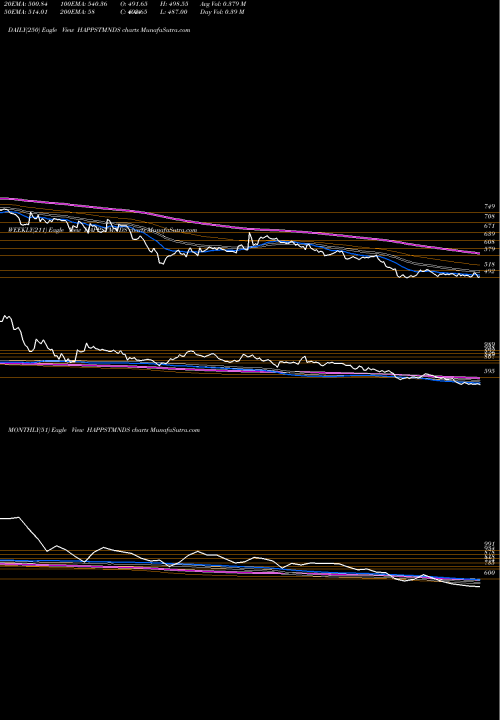
Task: Click the 608 price level label
Action: pos(489,242)
